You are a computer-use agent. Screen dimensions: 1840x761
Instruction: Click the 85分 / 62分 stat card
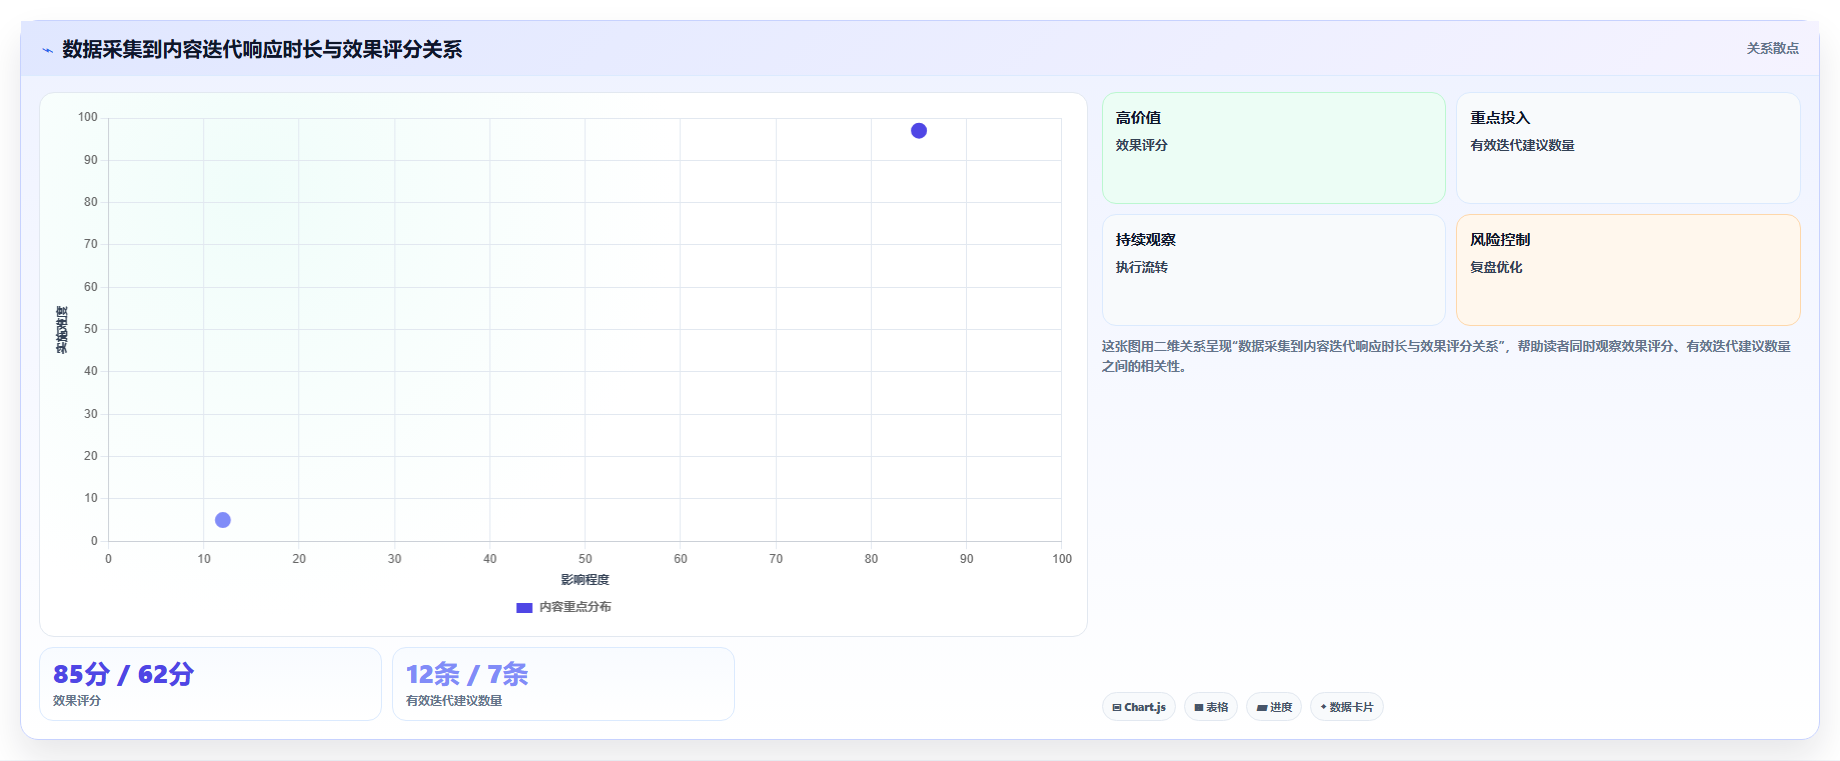point(210,684)
